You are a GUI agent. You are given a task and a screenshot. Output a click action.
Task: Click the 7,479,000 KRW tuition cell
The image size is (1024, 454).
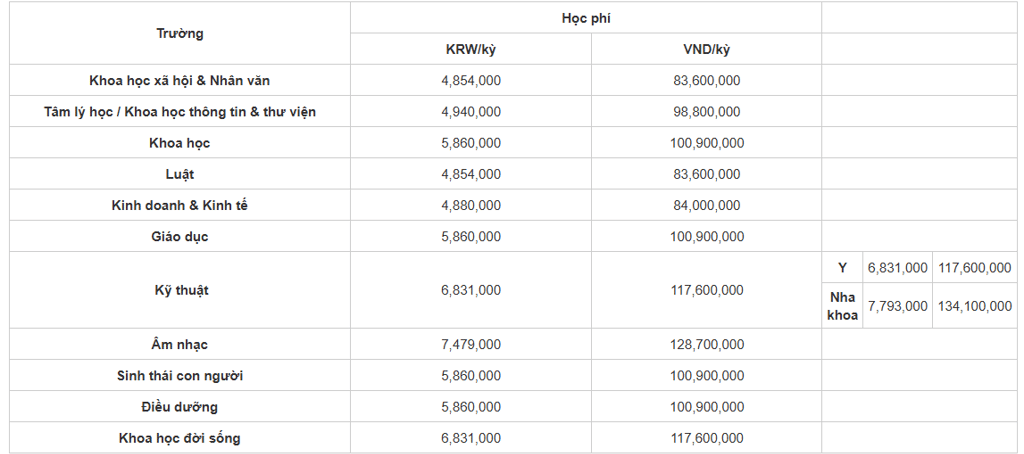pyautogui.click(x=471, y=344)
